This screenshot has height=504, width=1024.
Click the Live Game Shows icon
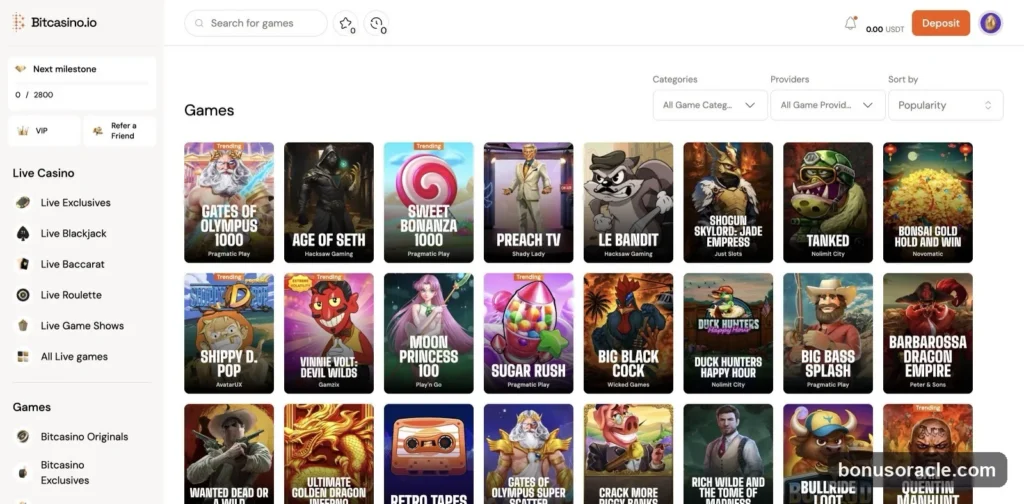coord(23,325)
